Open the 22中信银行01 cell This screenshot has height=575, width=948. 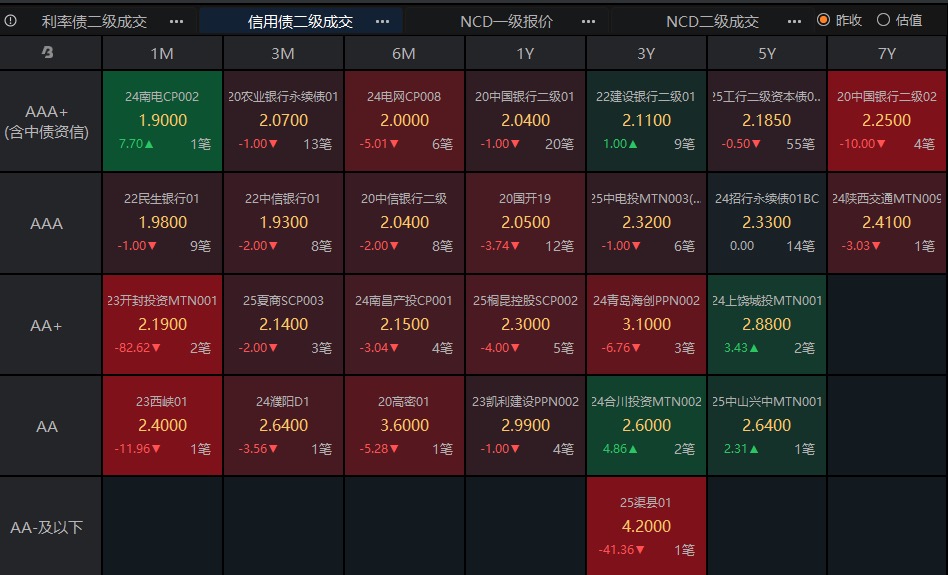[284, 223]
